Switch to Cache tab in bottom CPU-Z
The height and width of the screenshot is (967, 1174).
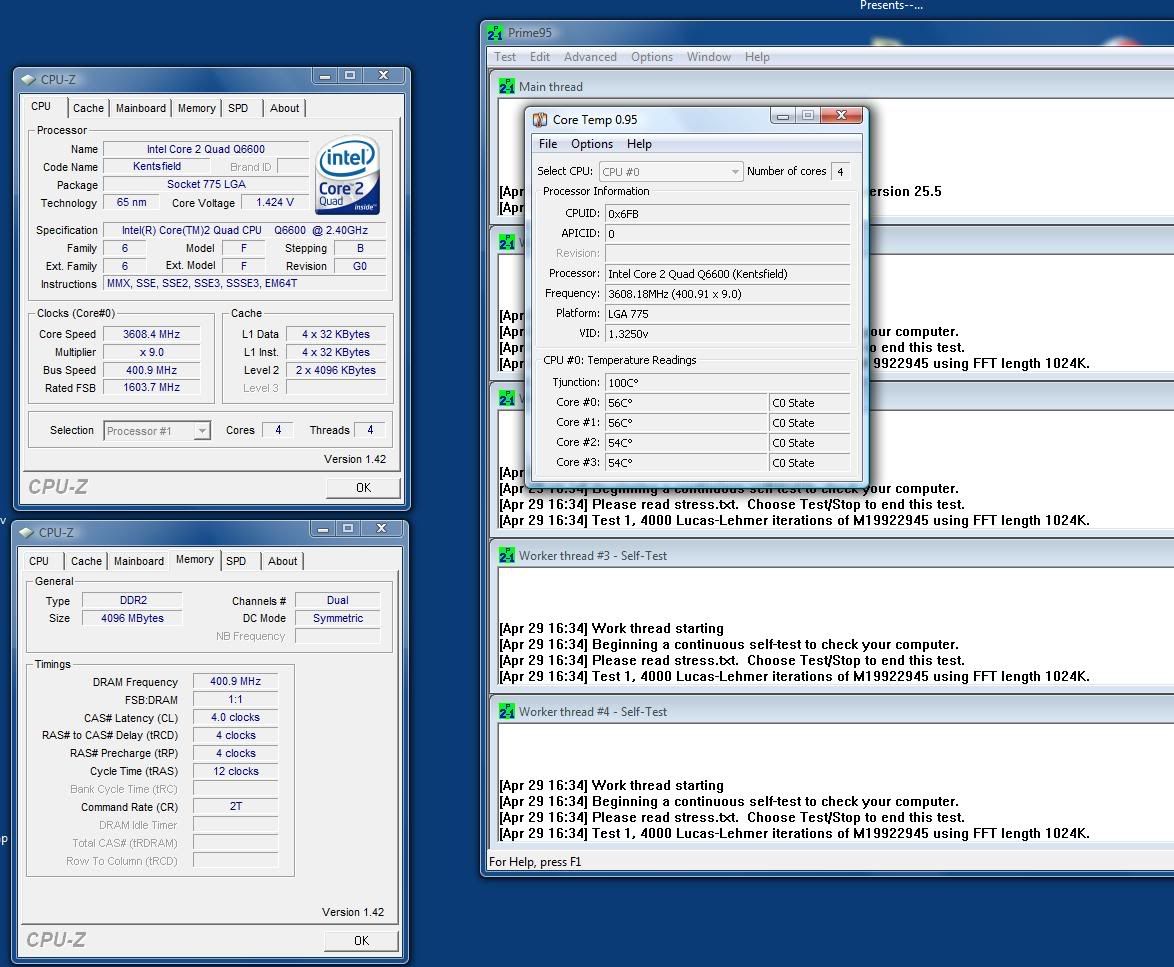(86, 561)
